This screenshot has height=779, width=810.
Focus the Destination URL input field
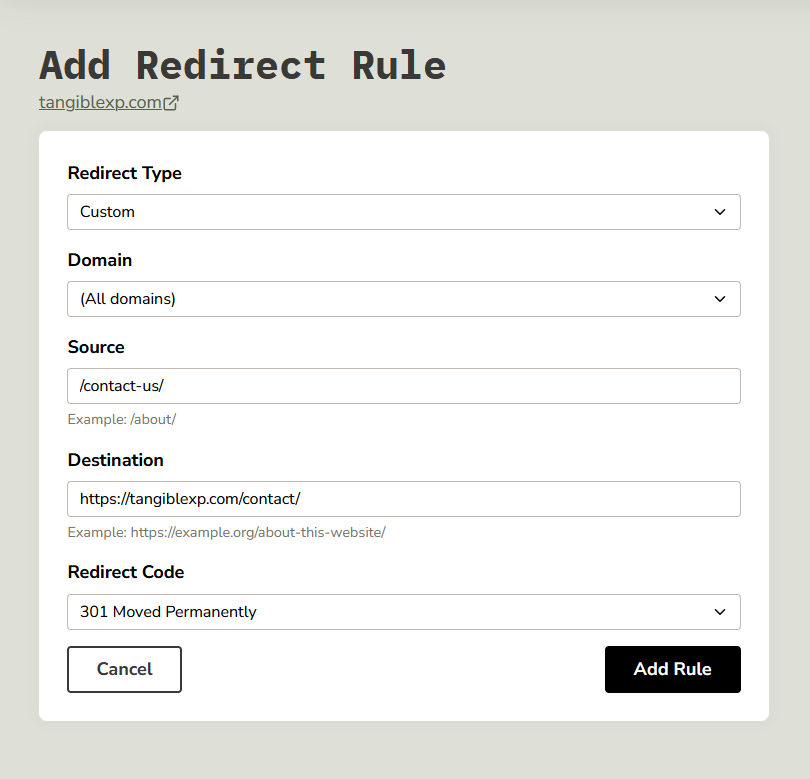(403, 499)
